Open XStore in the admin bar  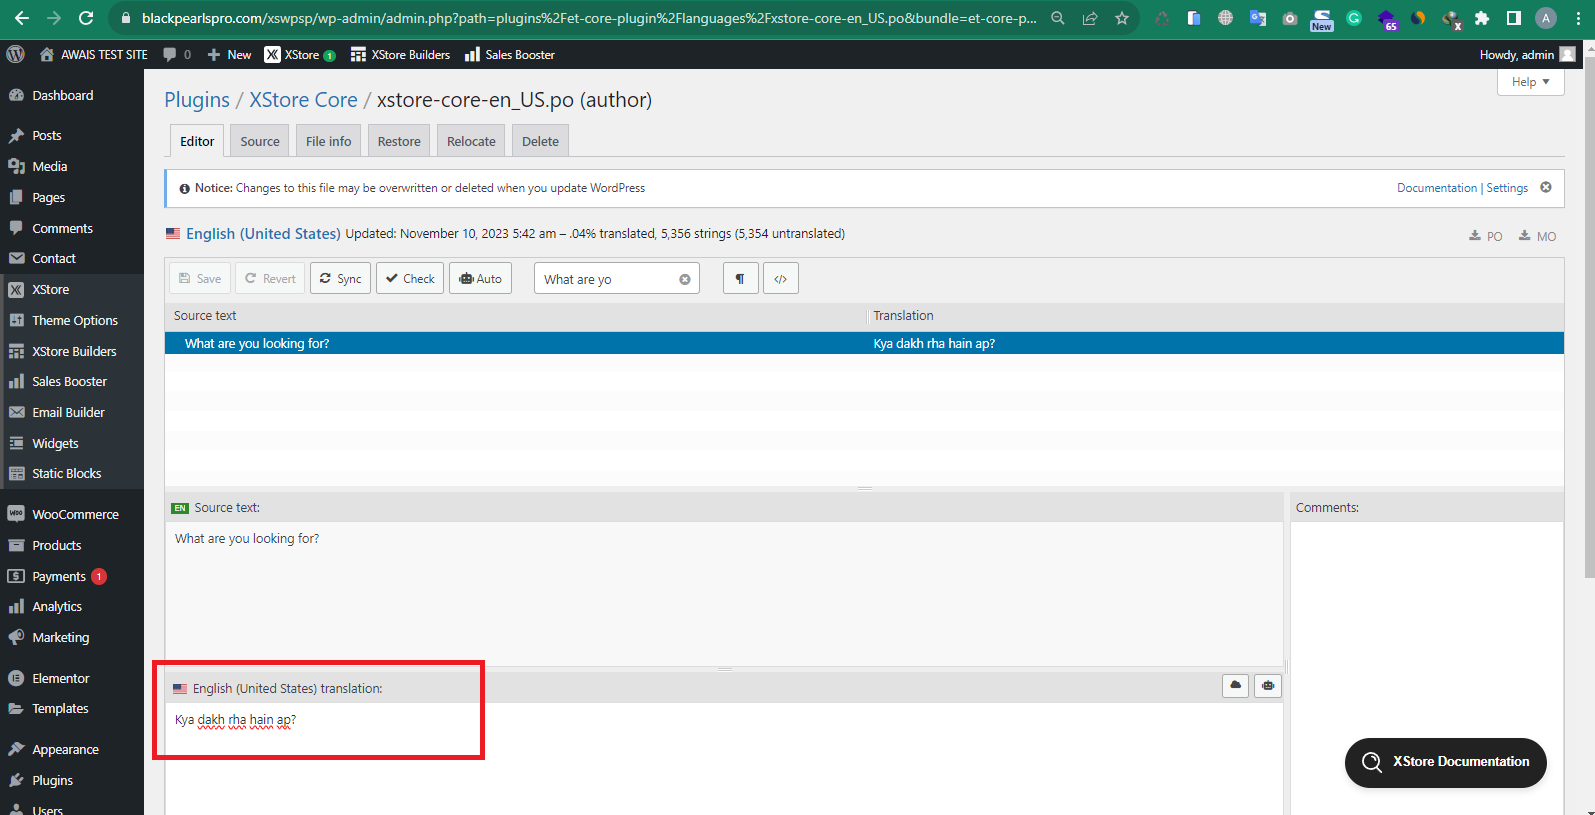[300, 55]
